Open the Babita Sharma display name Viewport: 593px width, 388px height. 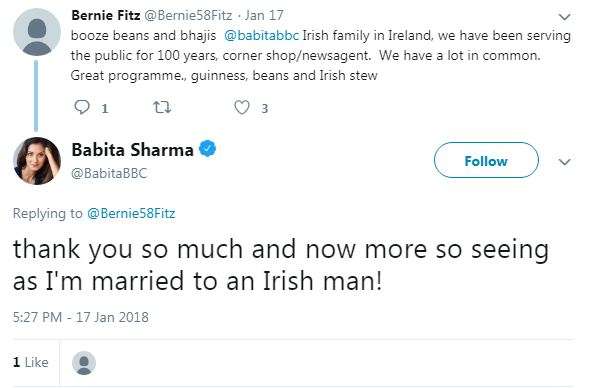133,150
